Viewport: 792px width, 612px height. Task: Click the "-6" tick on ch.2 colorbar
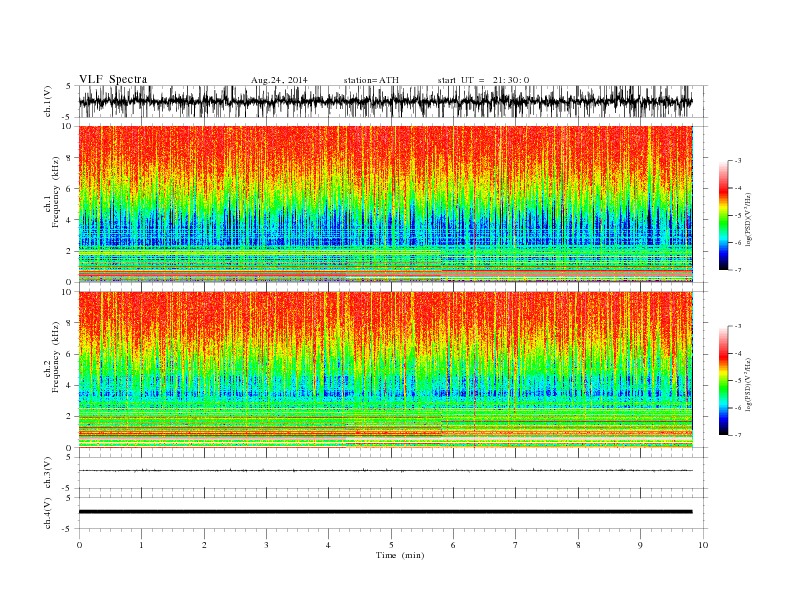point(738,408)
